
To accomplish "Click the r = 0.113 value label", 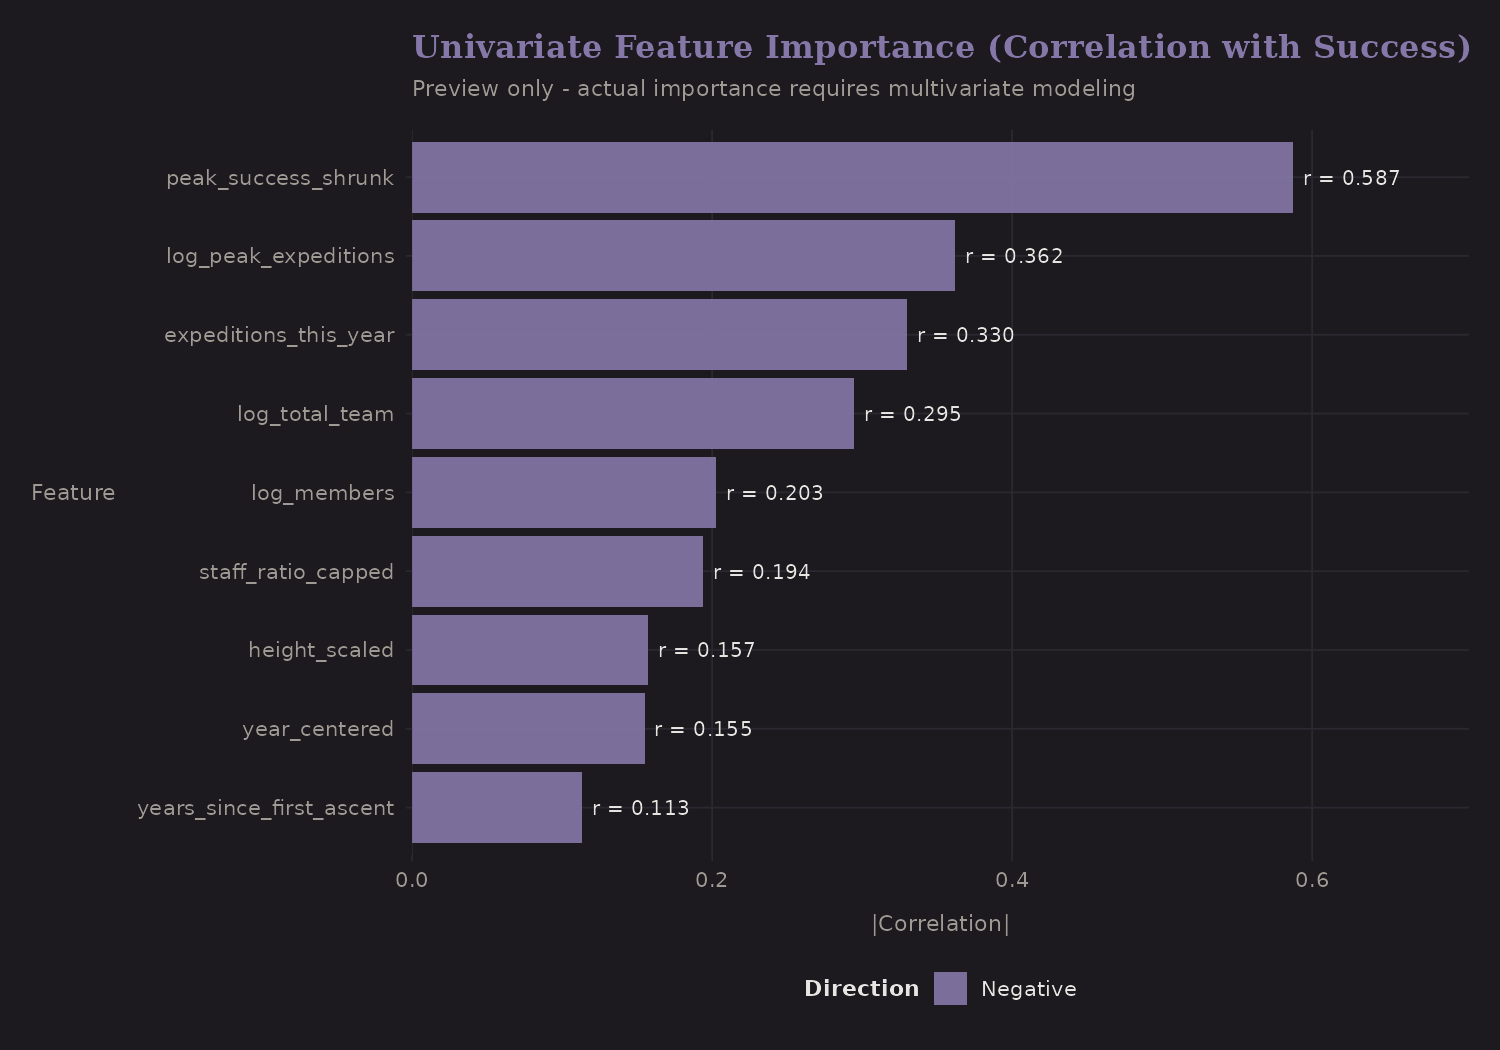I will pyautogui.click(x=640, y=807).
